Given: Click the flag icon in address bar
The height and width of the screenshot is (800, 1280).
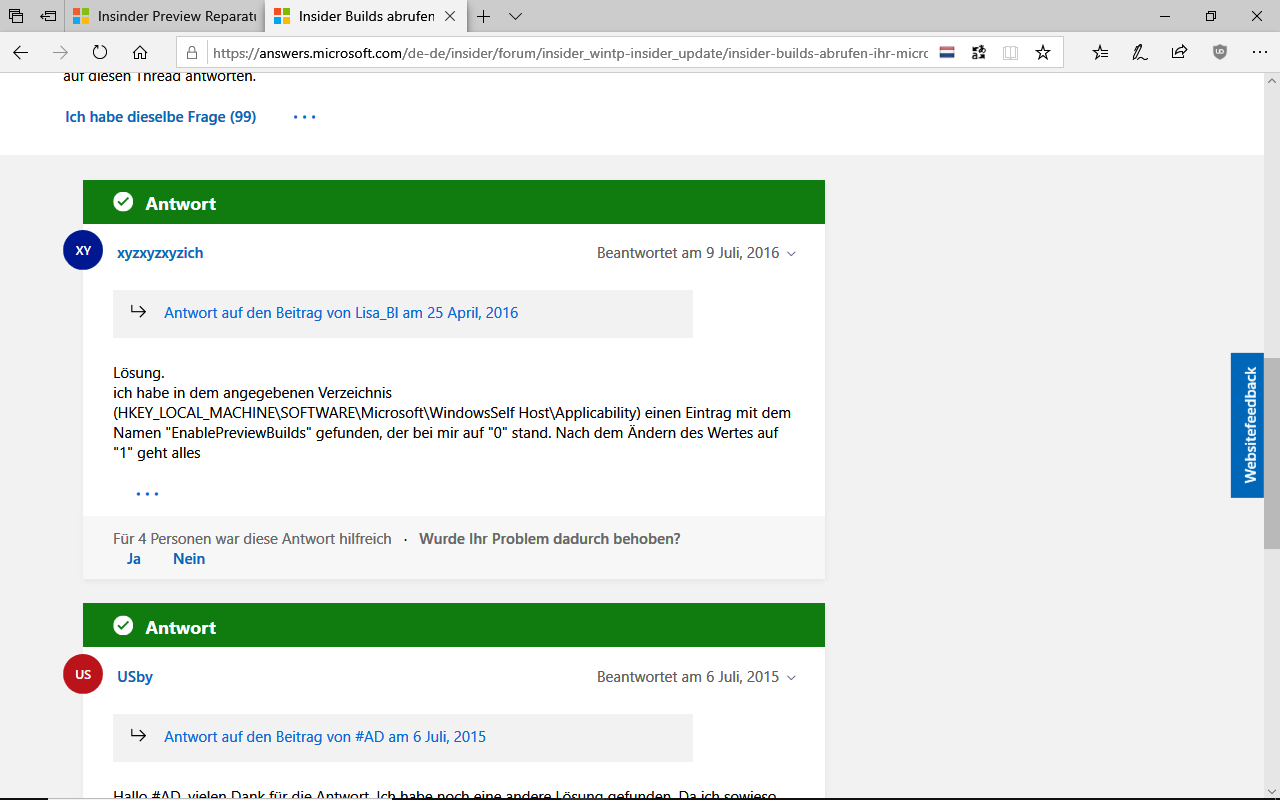Looking at the screenshot, I should click(947, 53).
